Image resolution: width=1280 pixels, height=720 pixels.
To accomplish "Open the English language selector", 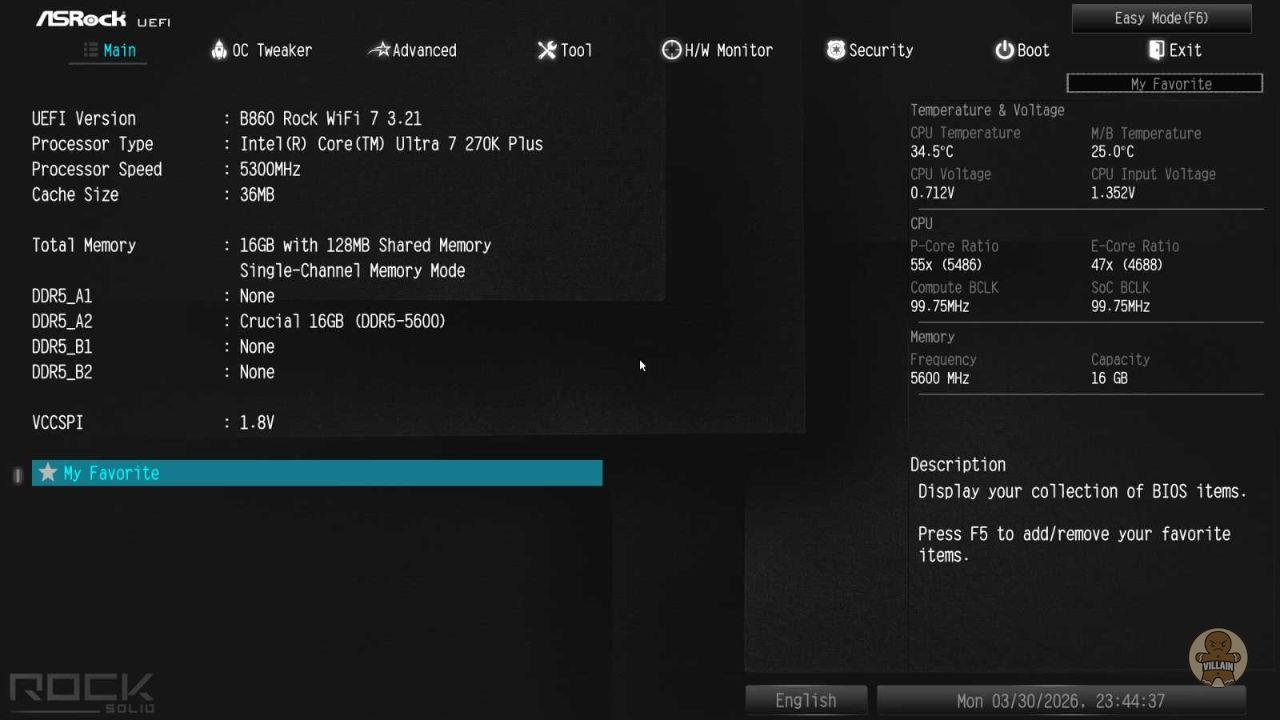I will pyautogui.click(x=805, y=700).
